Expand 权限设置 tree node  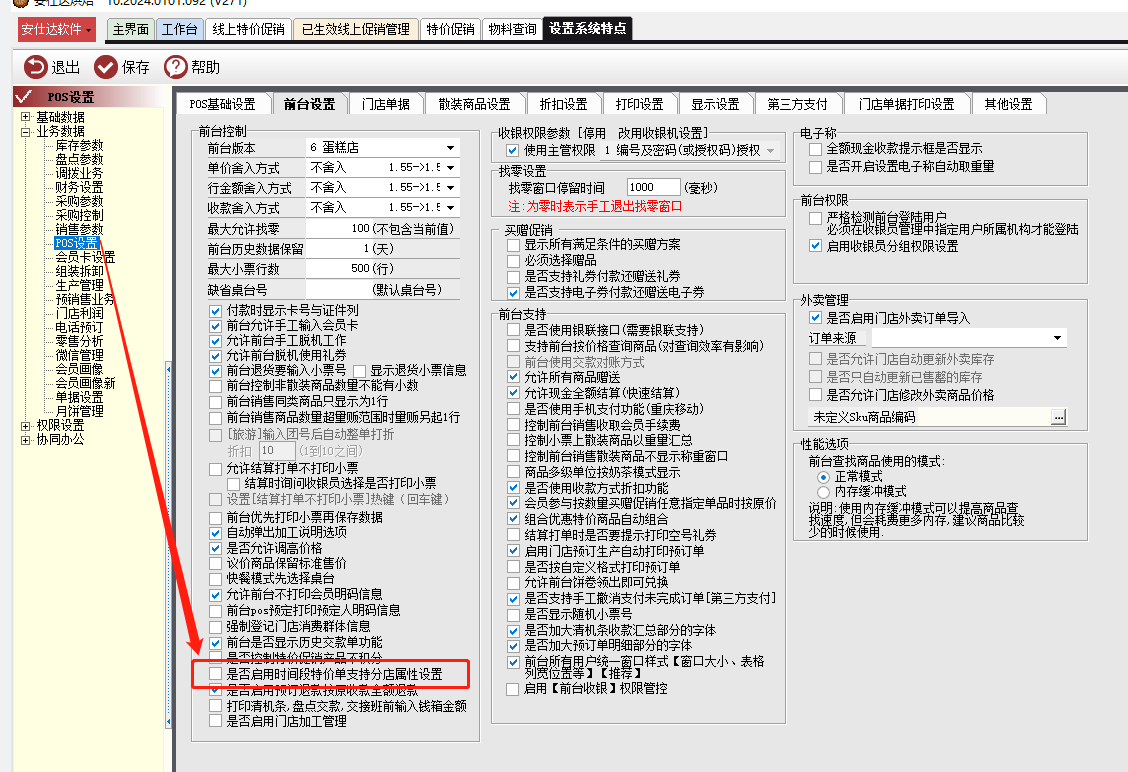tap(26, 426)
